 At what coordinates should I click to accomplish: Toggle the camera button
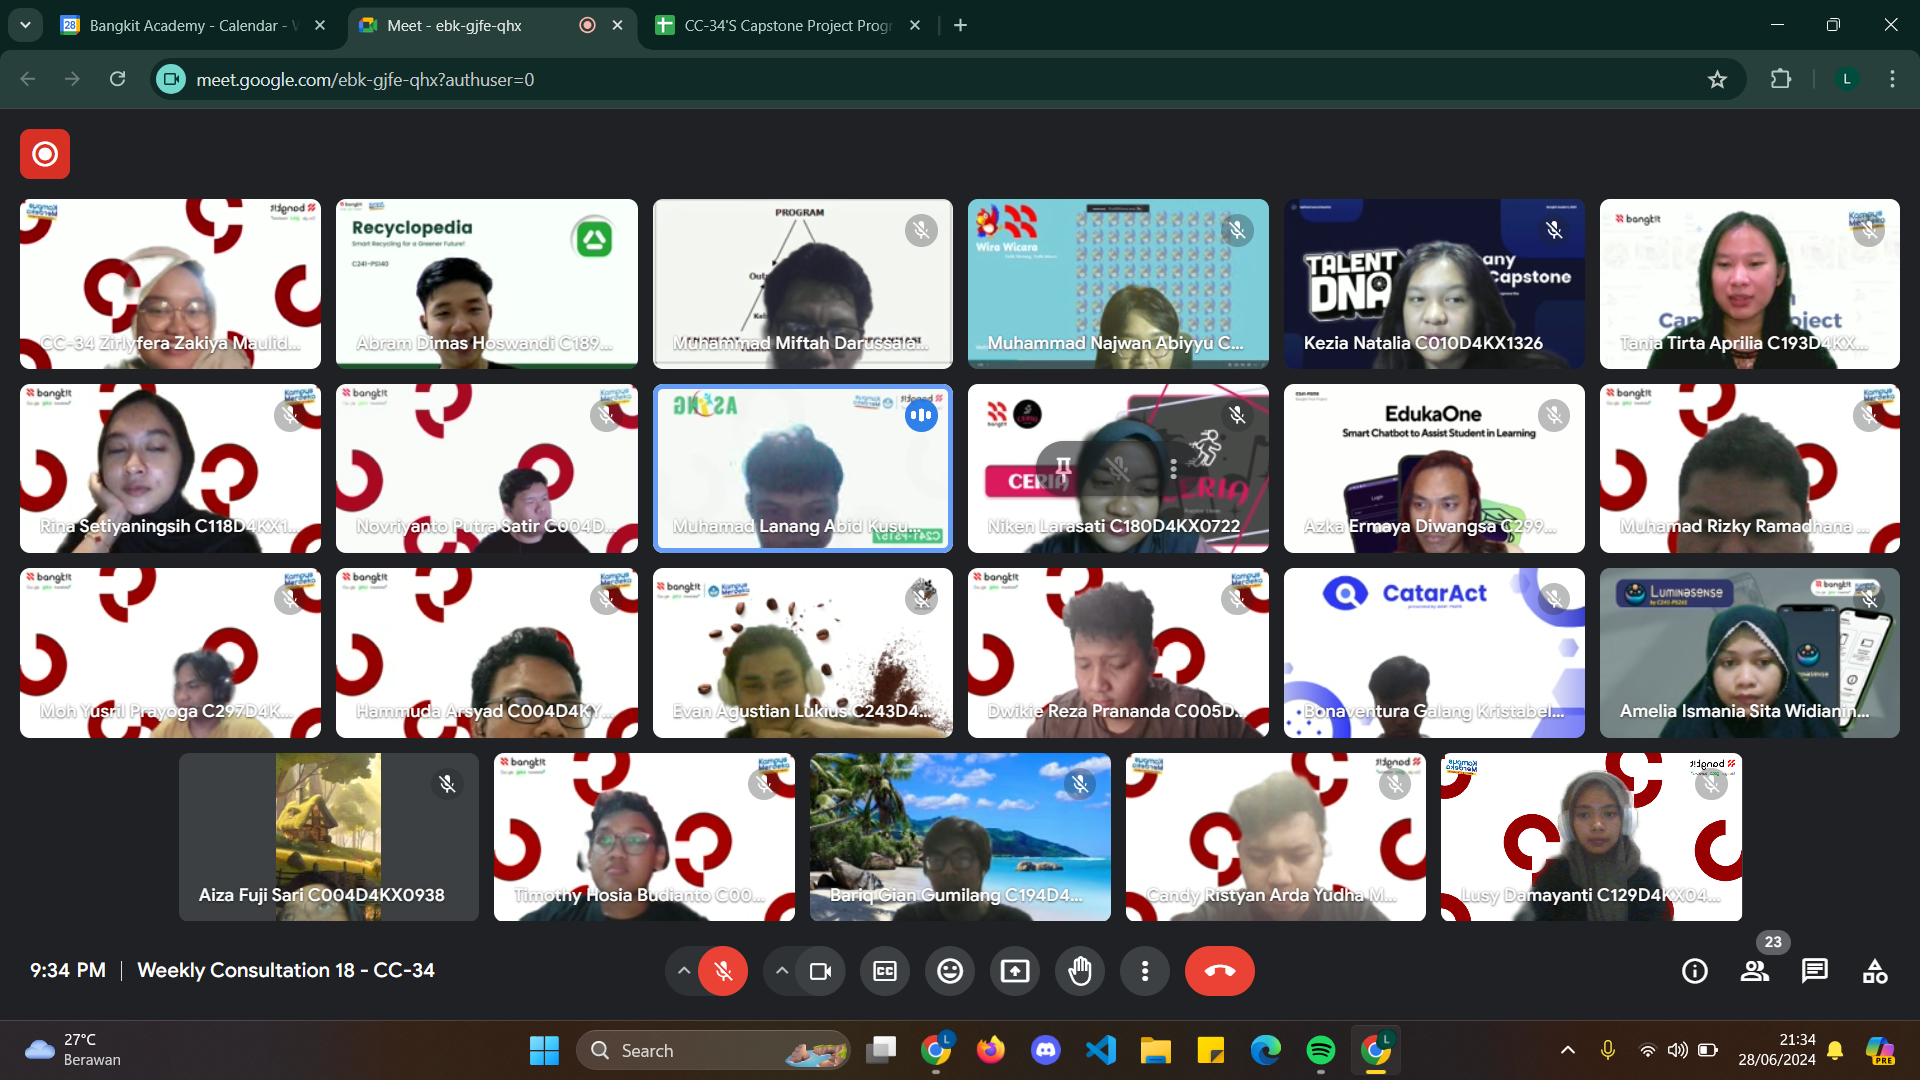(820, 971)
